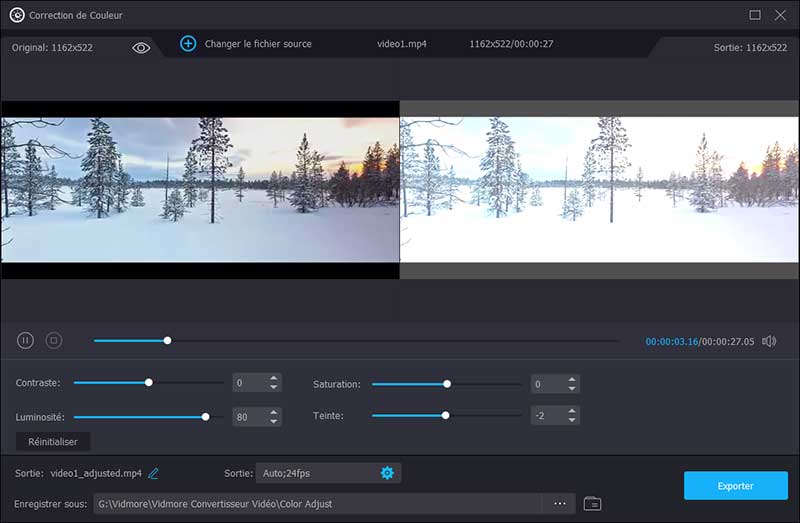Screen dimensions: 800x523
Task: Browse save path with three-dots button
Action: [x=559, y=504]
